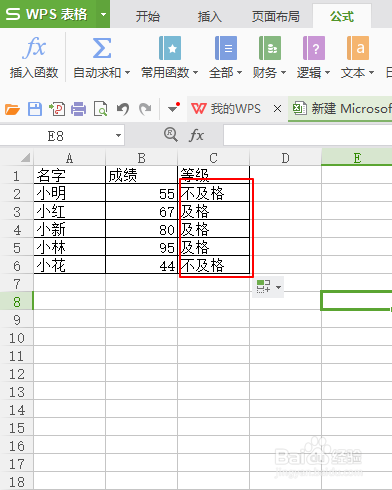392x490 pixels.
Task: Click the cell containing 小红
Action: pos(69,211)
